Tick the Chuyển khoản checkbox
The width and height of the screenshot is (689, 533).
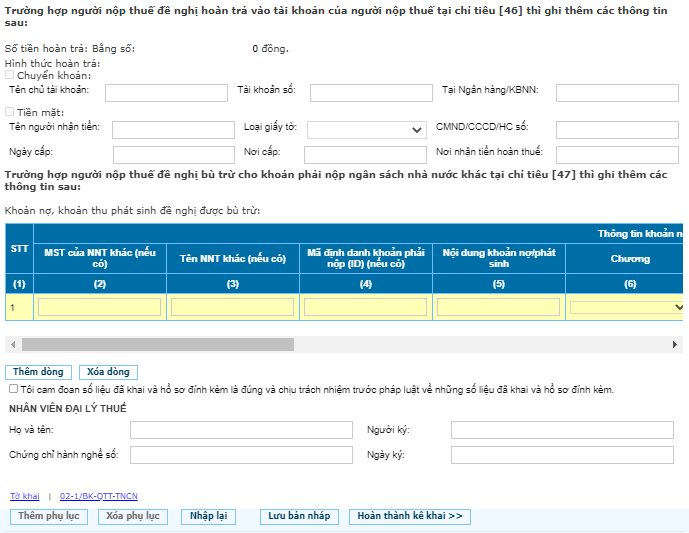[10, 75]
